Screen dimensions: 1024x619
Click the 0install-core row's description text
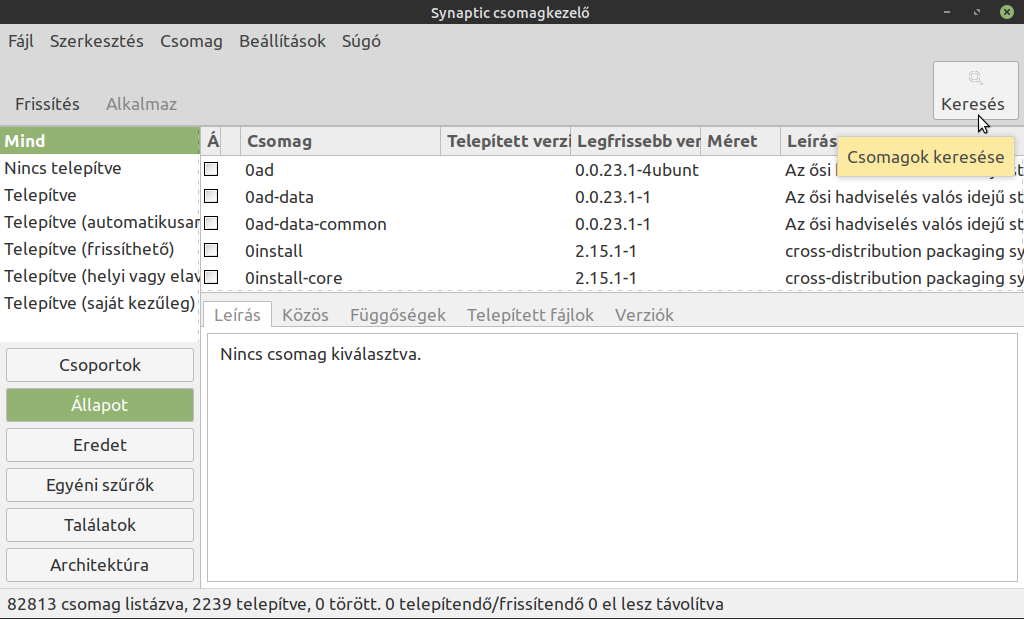tap(904, 278)
